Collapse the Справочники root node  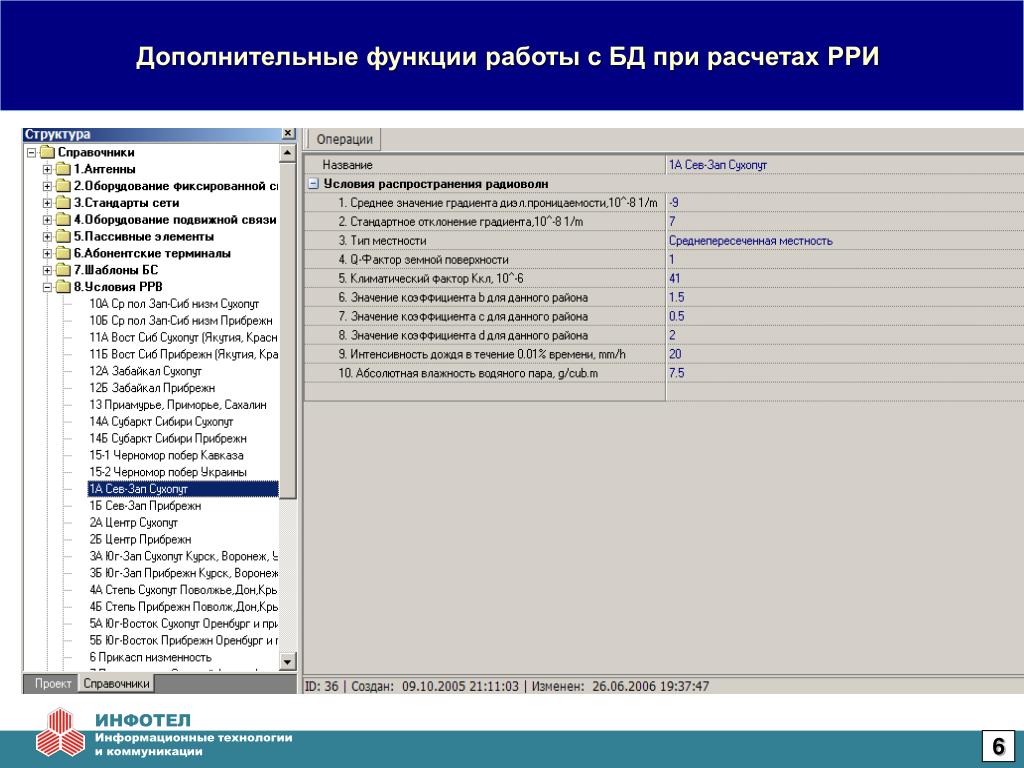coord(31,153)
